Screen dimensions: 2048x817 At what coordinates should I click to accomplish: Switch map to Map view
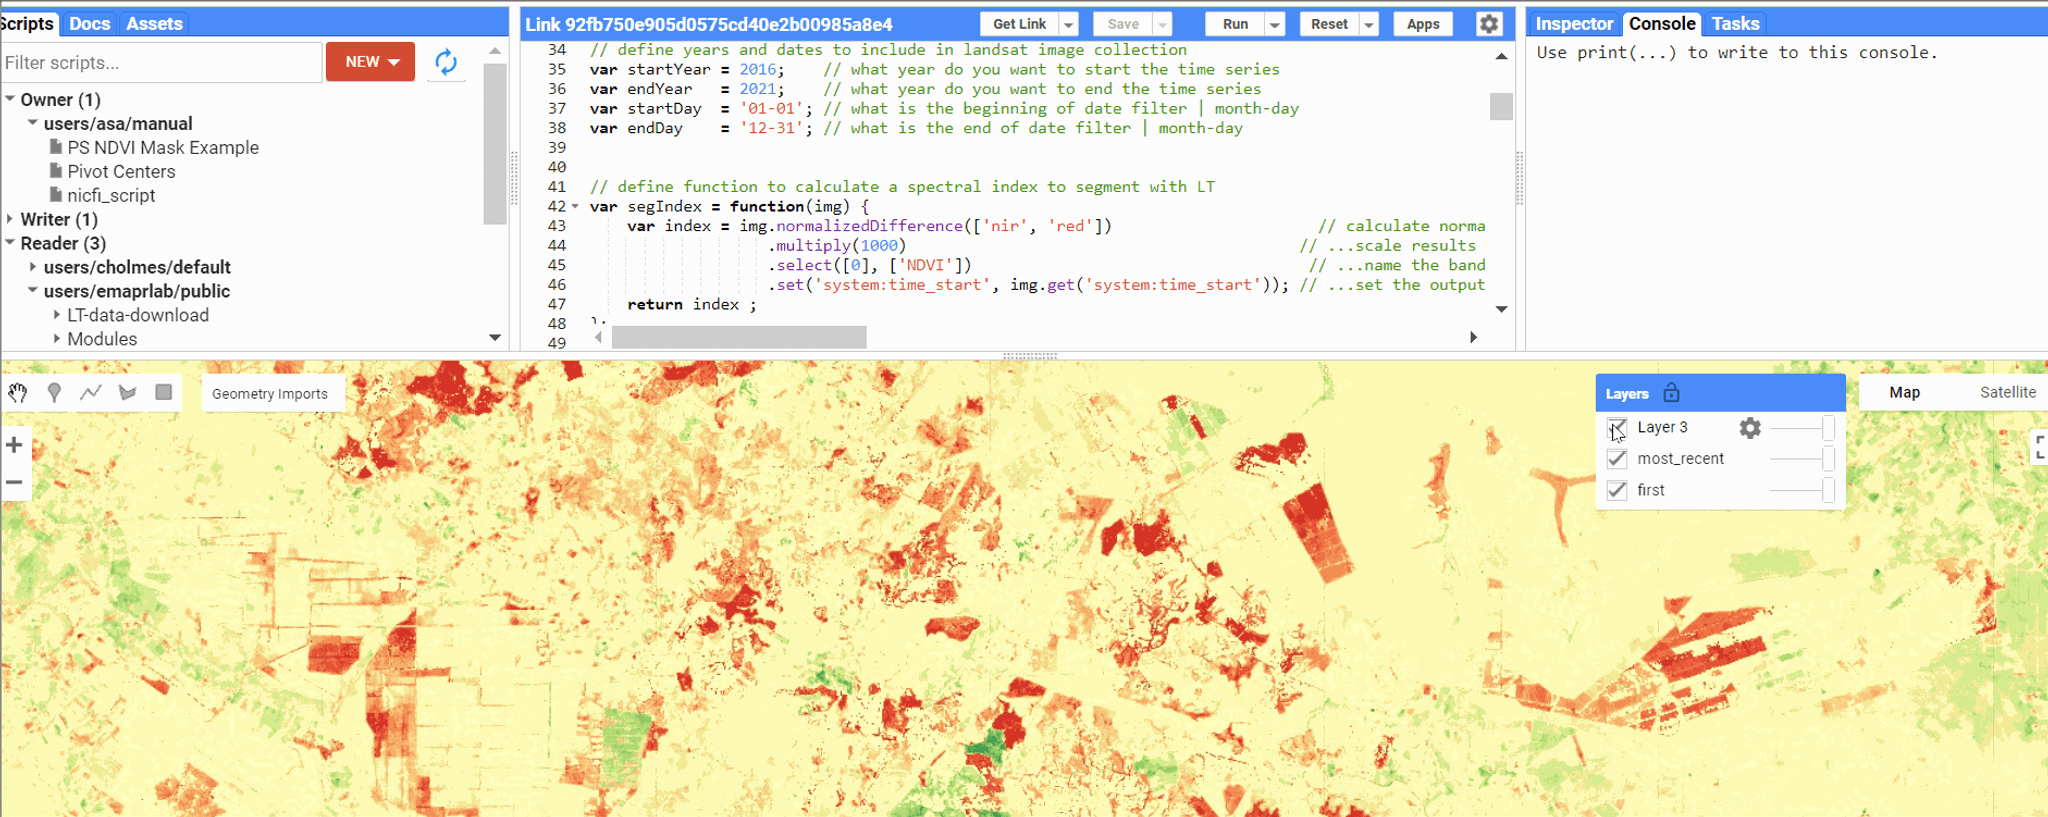coord(1904,392)
